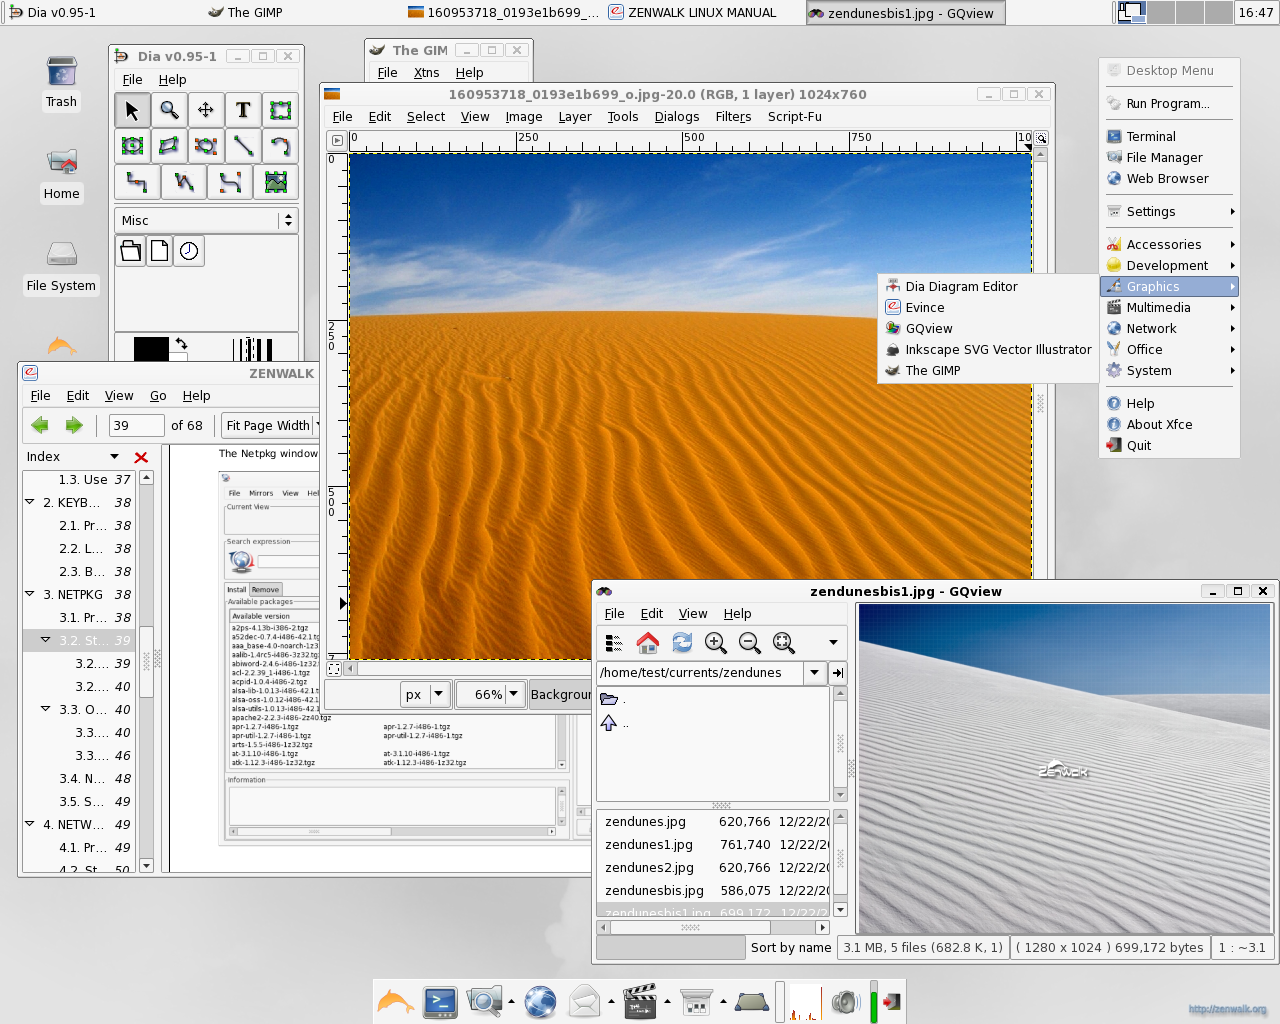Open the Multimedia submenu in Desktop Menu
The height and width of the screenshot is (1024, 1280).
(1170, 308)
